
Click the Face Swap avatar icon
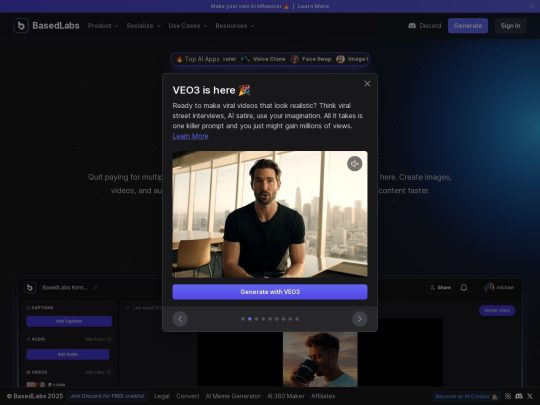point(294,59)
